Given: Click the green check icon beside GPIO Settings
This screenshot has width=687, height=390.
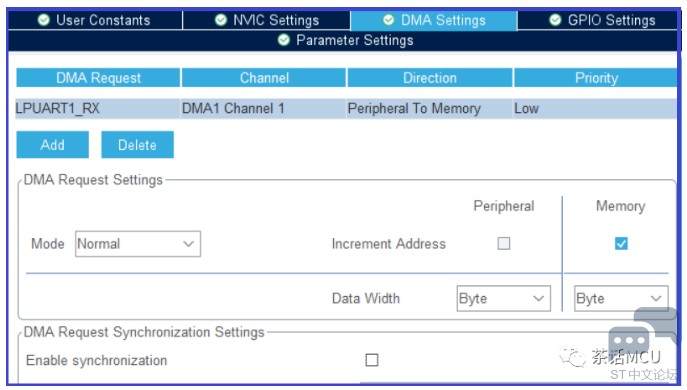Looking at the screenshot, I should coord(555,20).
